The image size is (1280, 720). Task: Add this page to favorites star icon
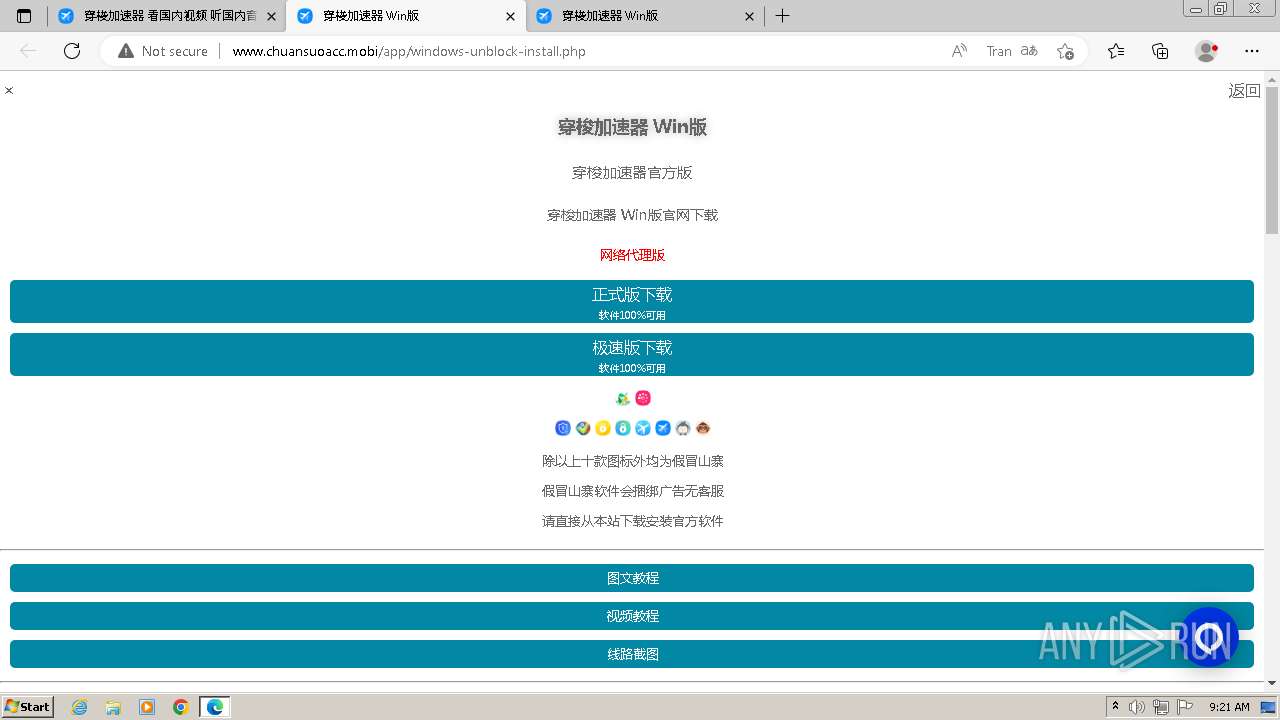pyautogui.click(x=1066, y=51)
